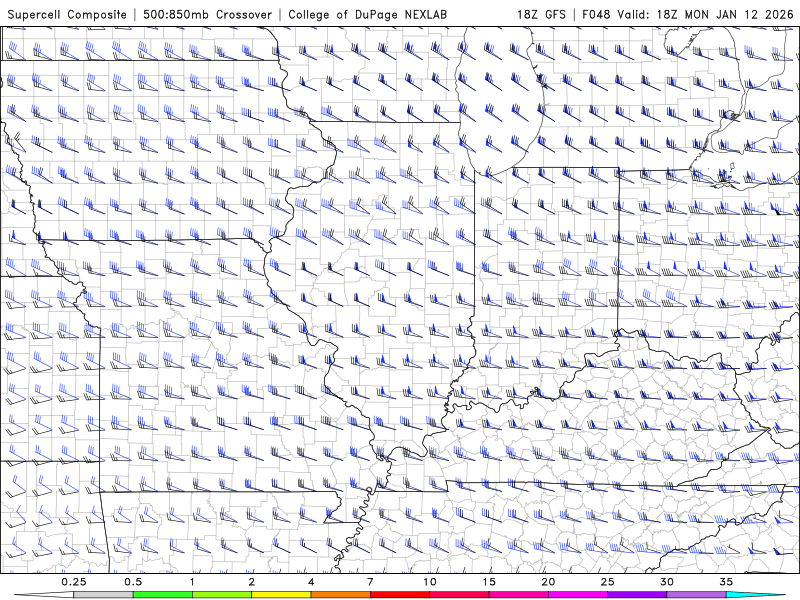
Task: Click the "18Z MON JAN 12 2026" valid time
Action: click(725, 14)
